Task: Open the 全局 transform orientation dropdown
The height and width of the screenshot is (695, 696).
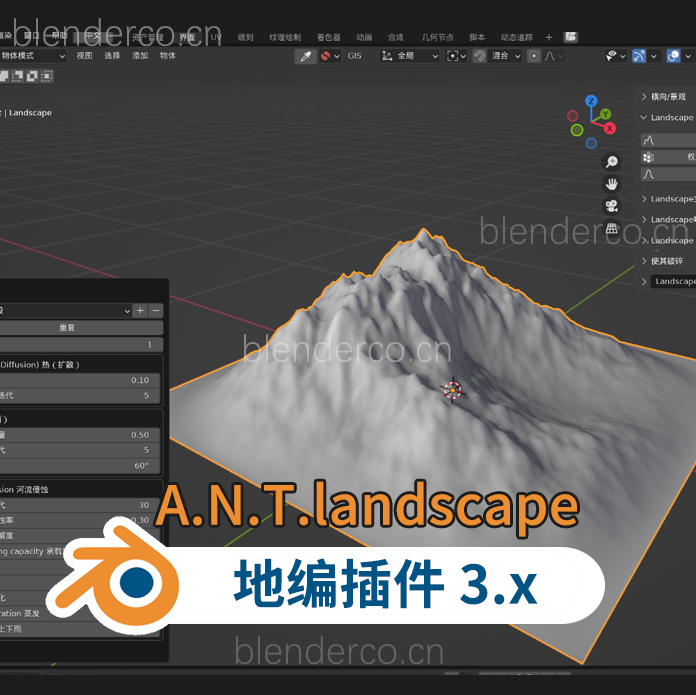Action: coord(410,56)
